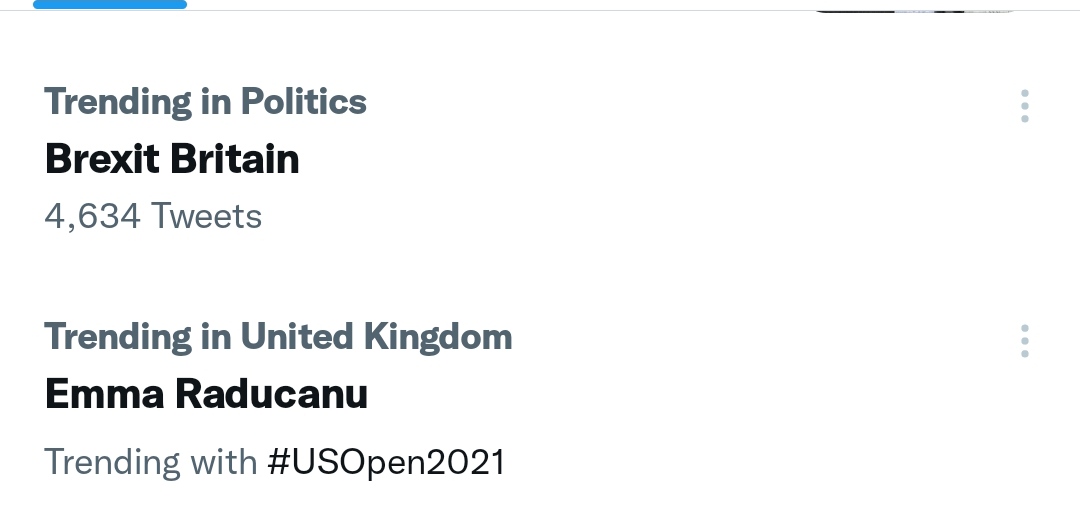1080x529 pixels.
Task: Tap the first name 'Emma' in trend title
Action: click(x=105, y=395)
